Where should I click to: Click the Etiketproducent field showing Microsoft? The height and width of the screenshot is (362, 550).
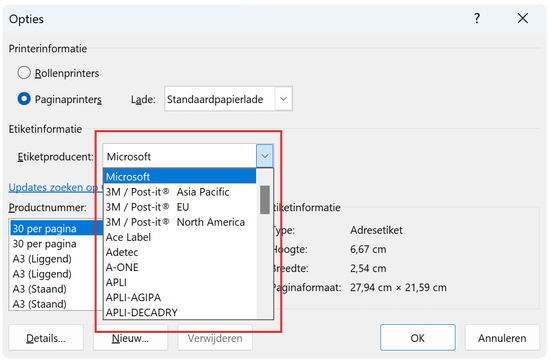180,156
